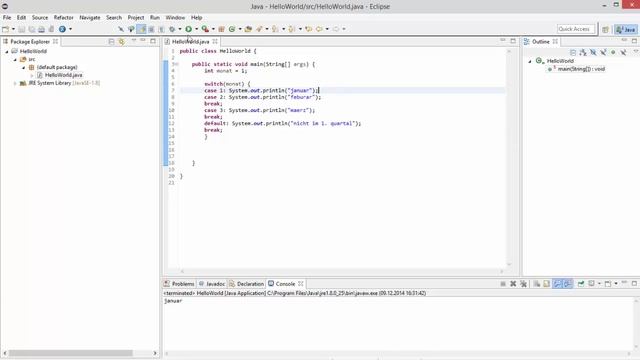Collapse the (default package) node

click(23, 67)
